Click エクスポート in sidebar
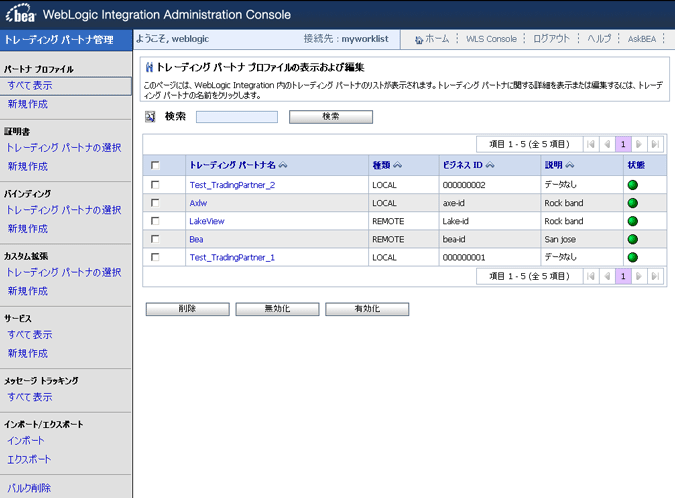Viewport: 675px width, 498px height. click(29, 459)
